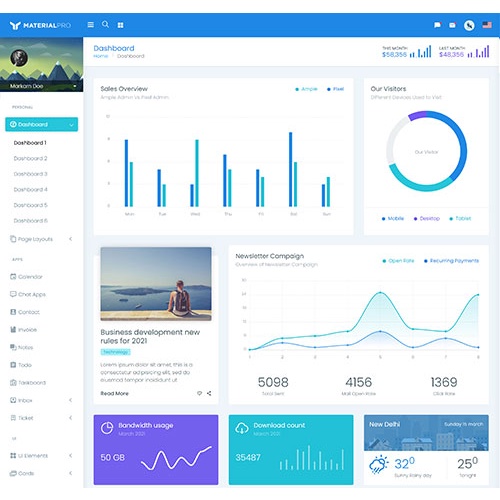Open the US flag language selector

[x=487, y=25]
